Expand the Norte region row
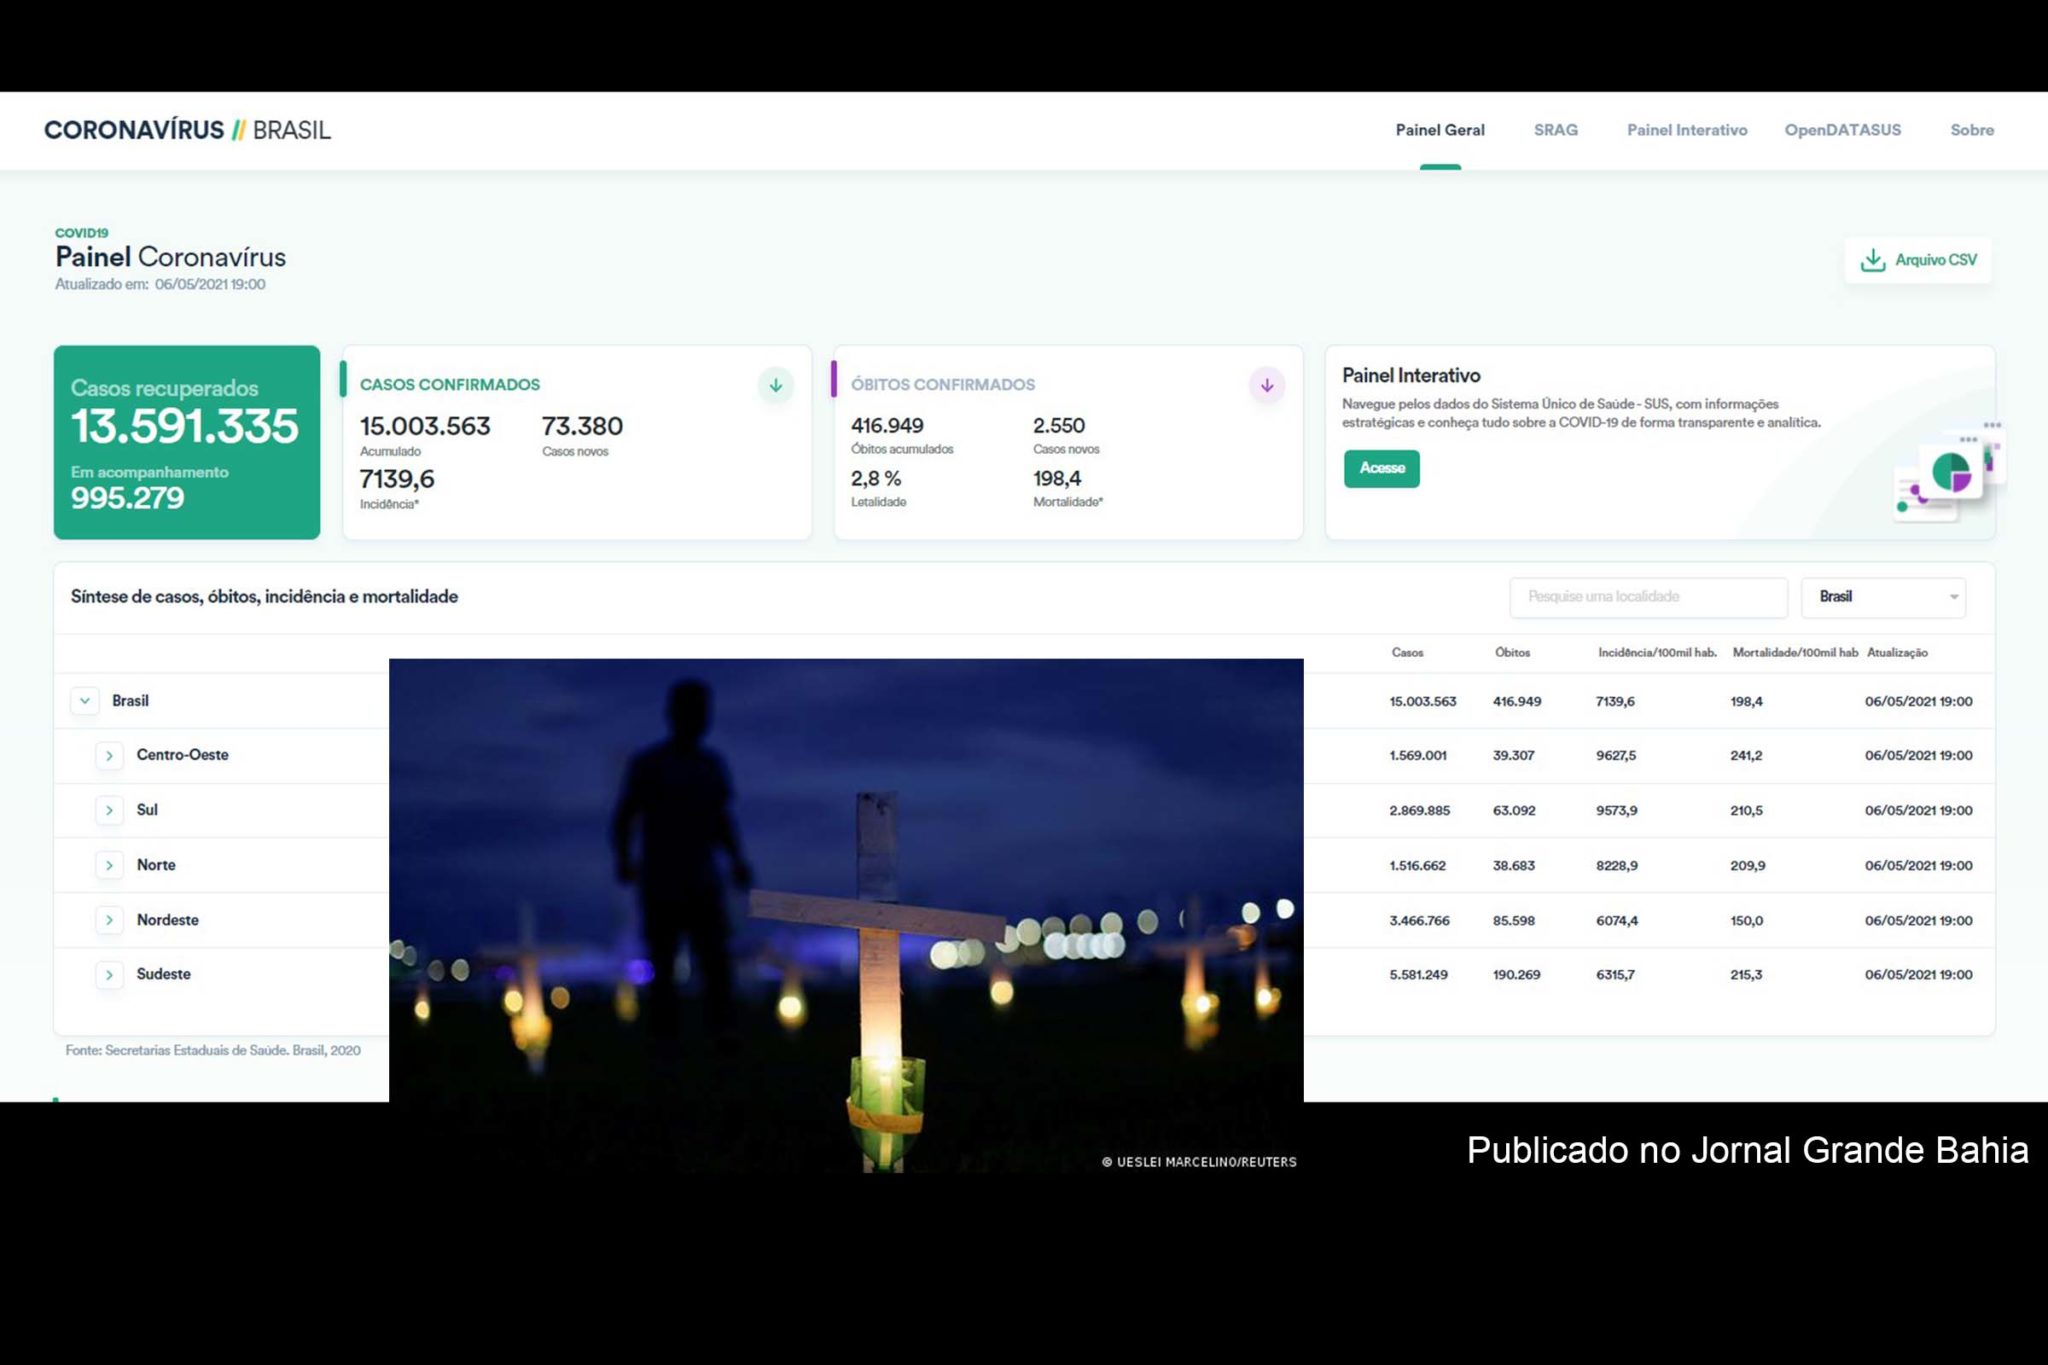Screen dimensions: 2048x1365 tap(109, 865)
